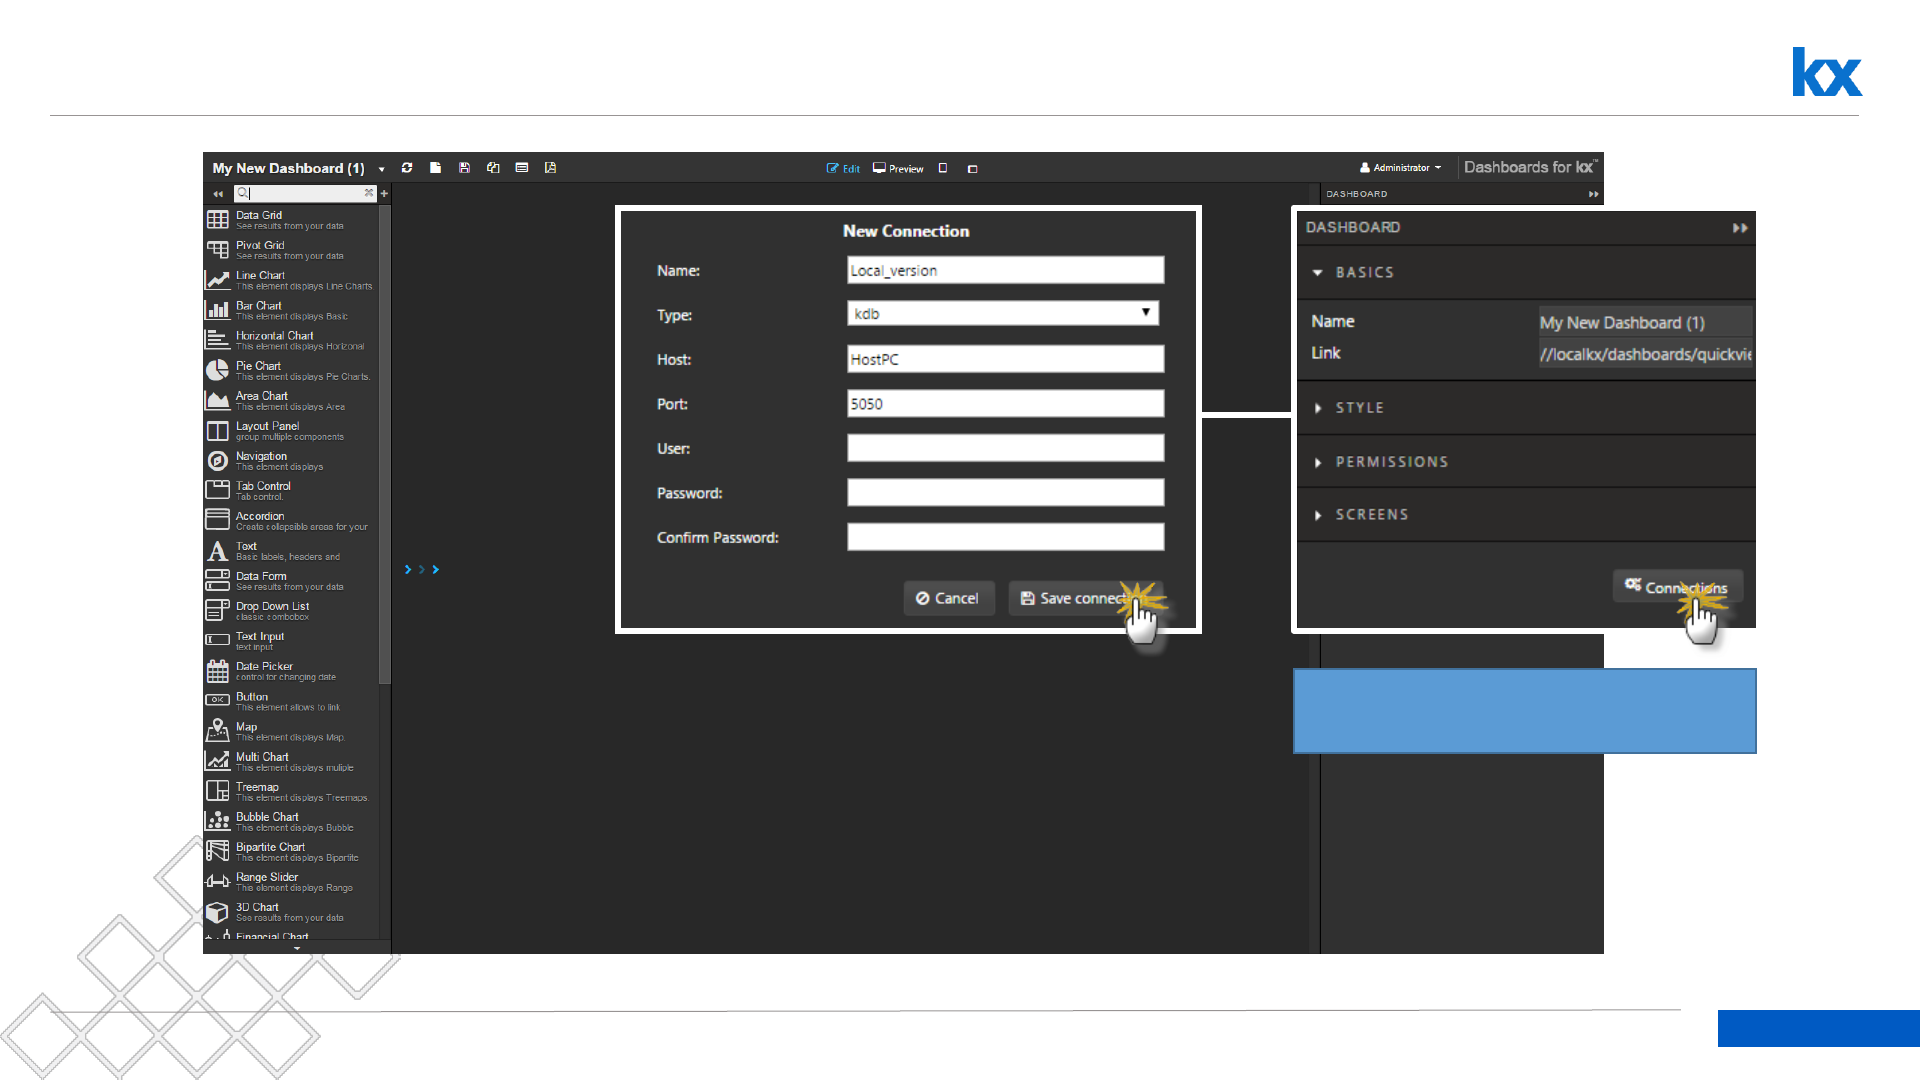Open the My New Dashboard (1) dropdown menu
Screen dimensions: 1920x1080
pos(381,169)
